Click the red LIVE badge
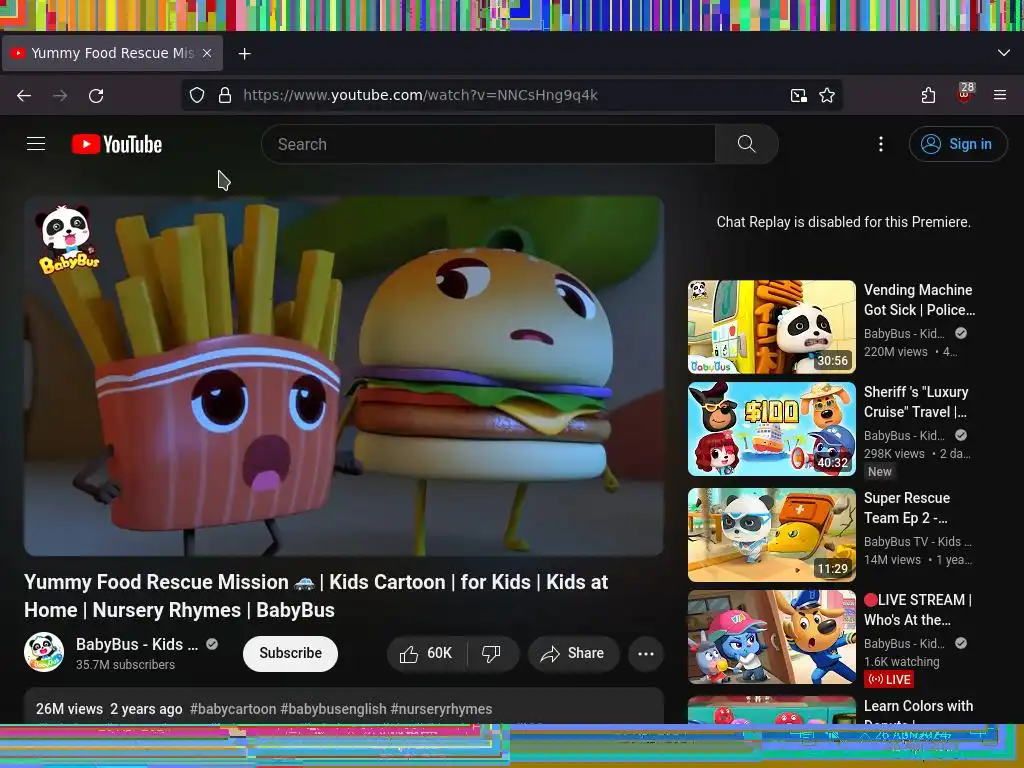Screen dimensions: 1024x768 pyautogui.click(x=889, y=680)
